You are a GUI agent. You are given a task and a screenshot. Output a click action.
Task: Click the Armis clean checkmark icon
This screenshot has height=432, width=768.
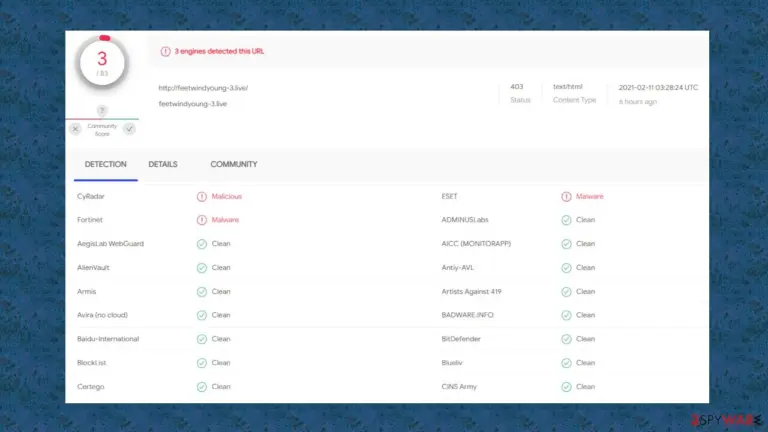(202, 292)
